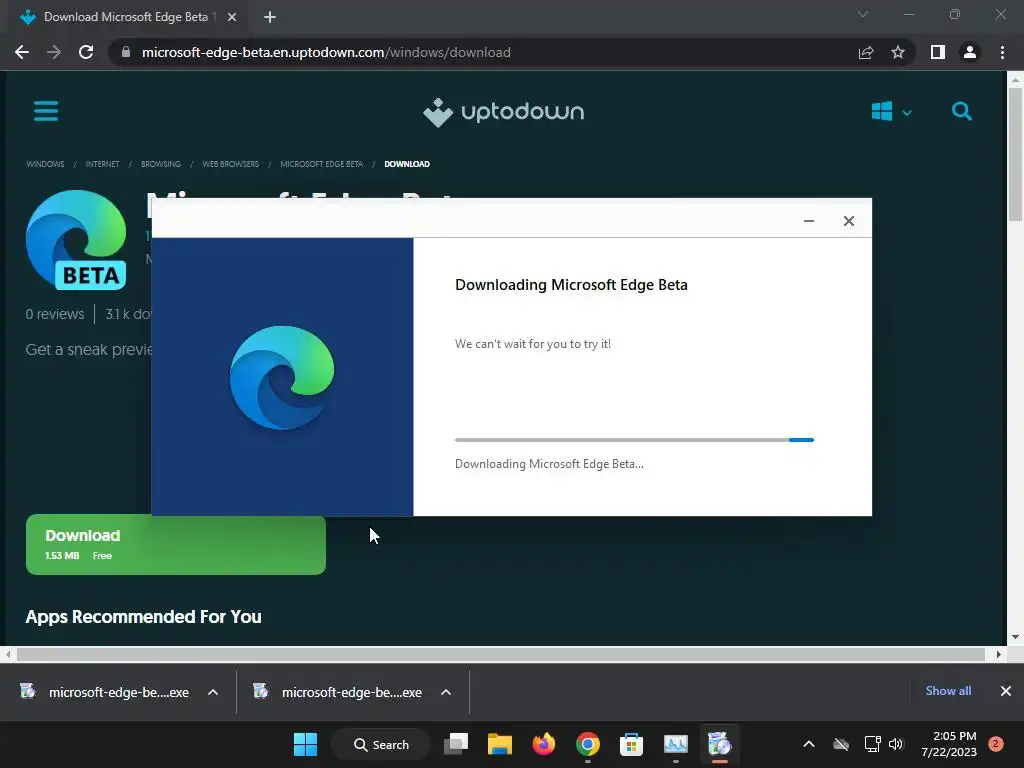
Task: Open the Uptodown hamburger menu
Action: point(46,111)
